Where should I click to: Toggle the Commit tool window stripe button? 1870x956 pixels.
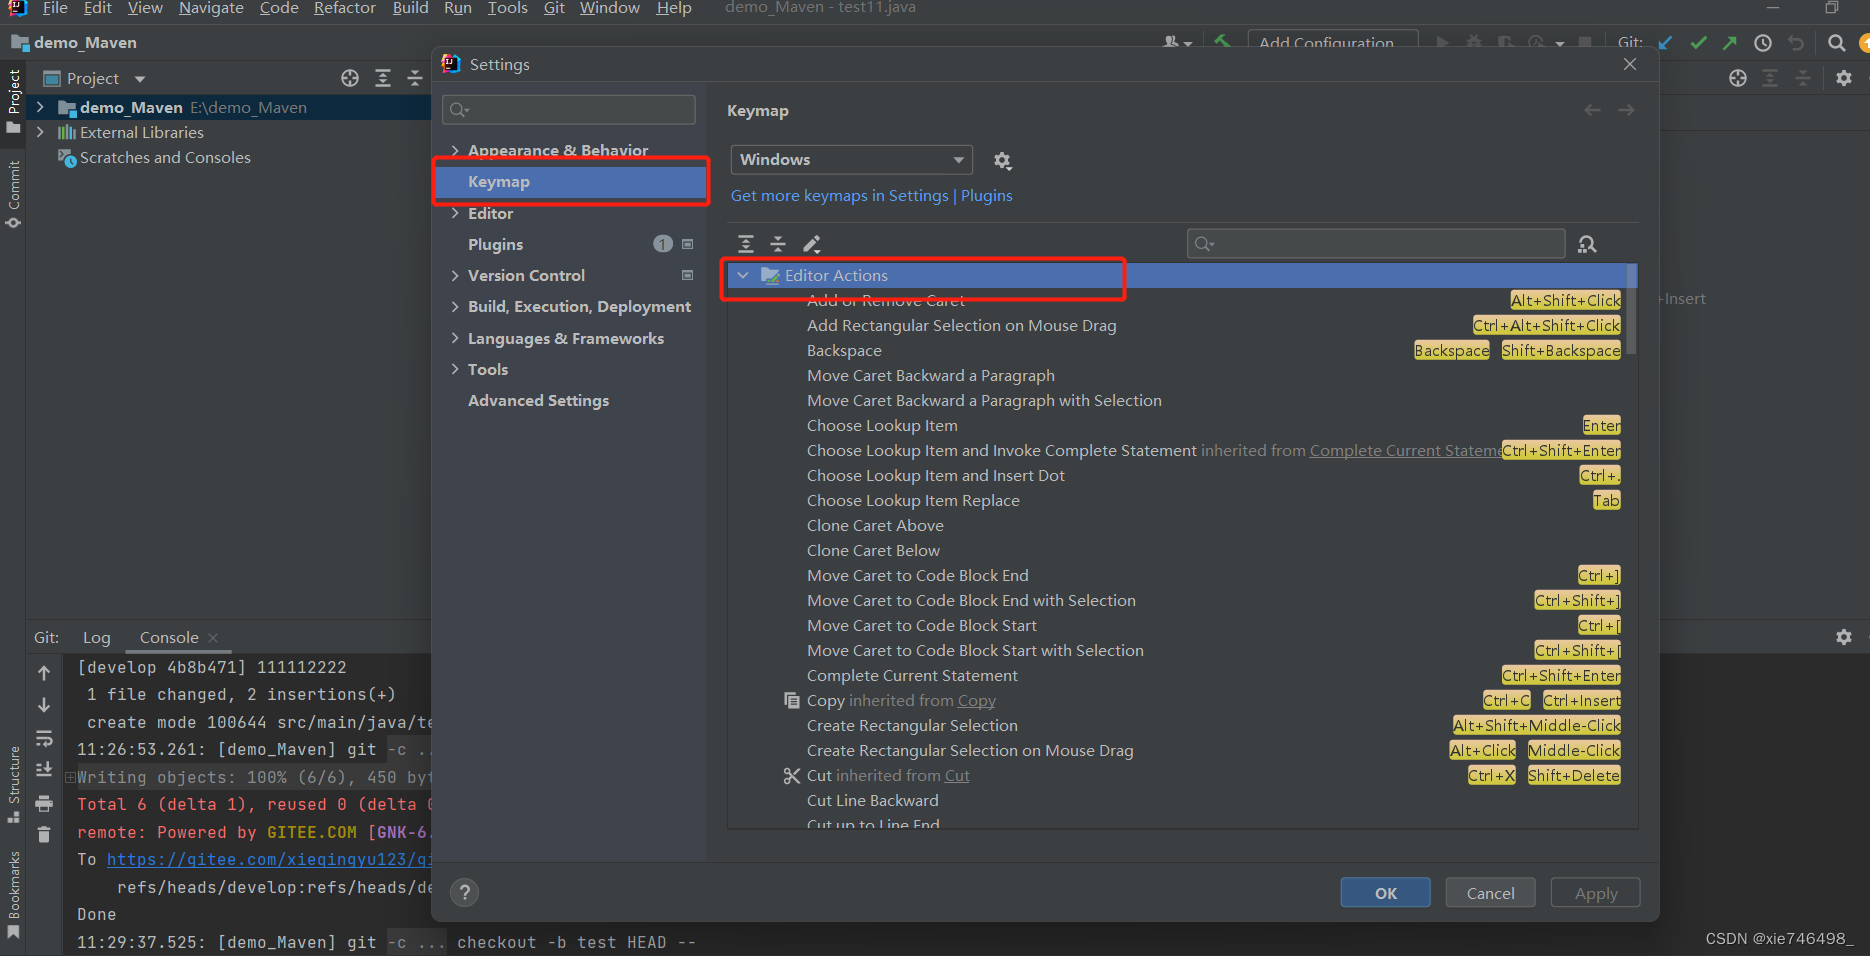[14, 192]
